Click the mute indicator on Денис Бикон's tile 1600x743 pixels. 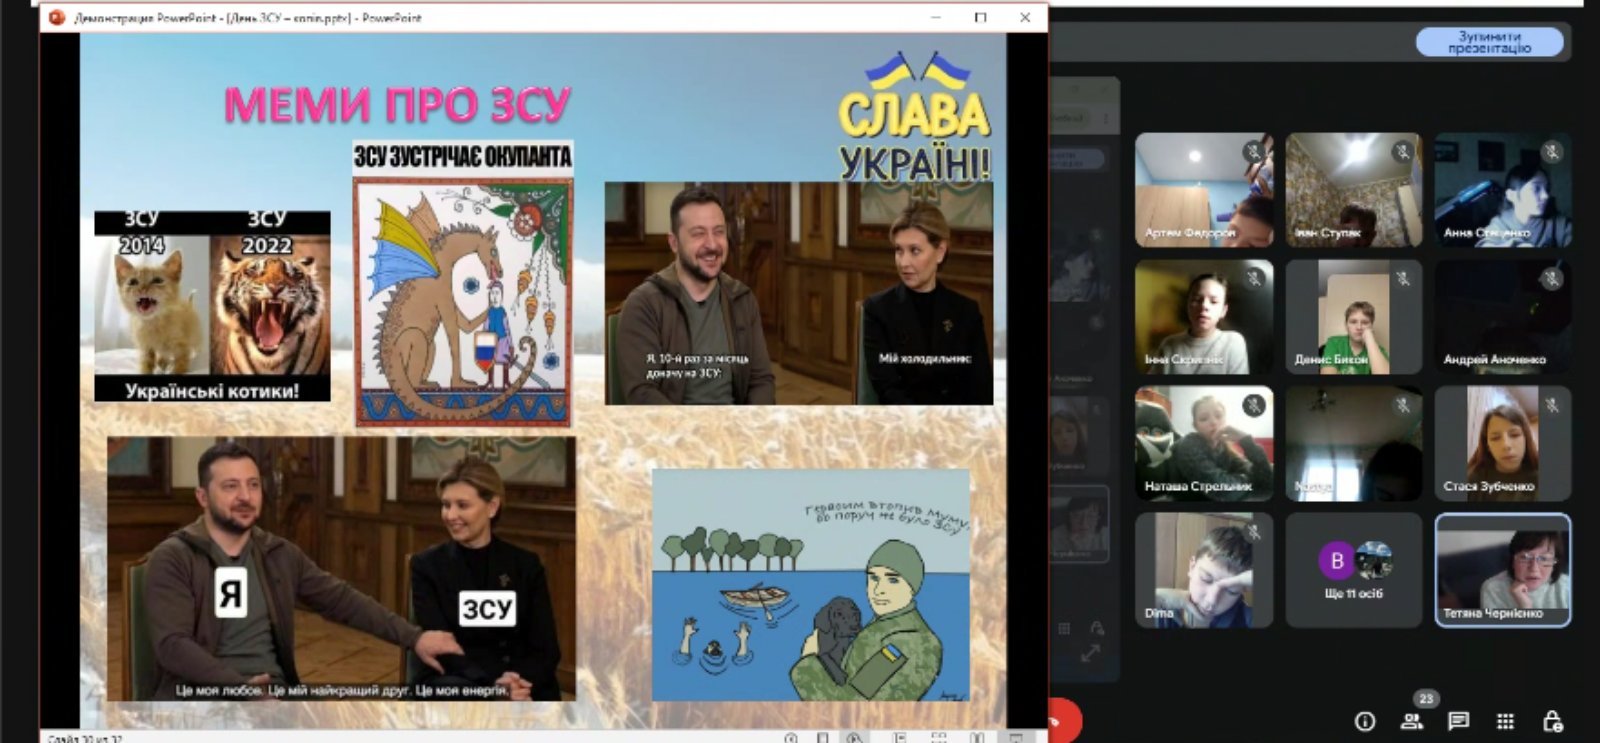1403,279
